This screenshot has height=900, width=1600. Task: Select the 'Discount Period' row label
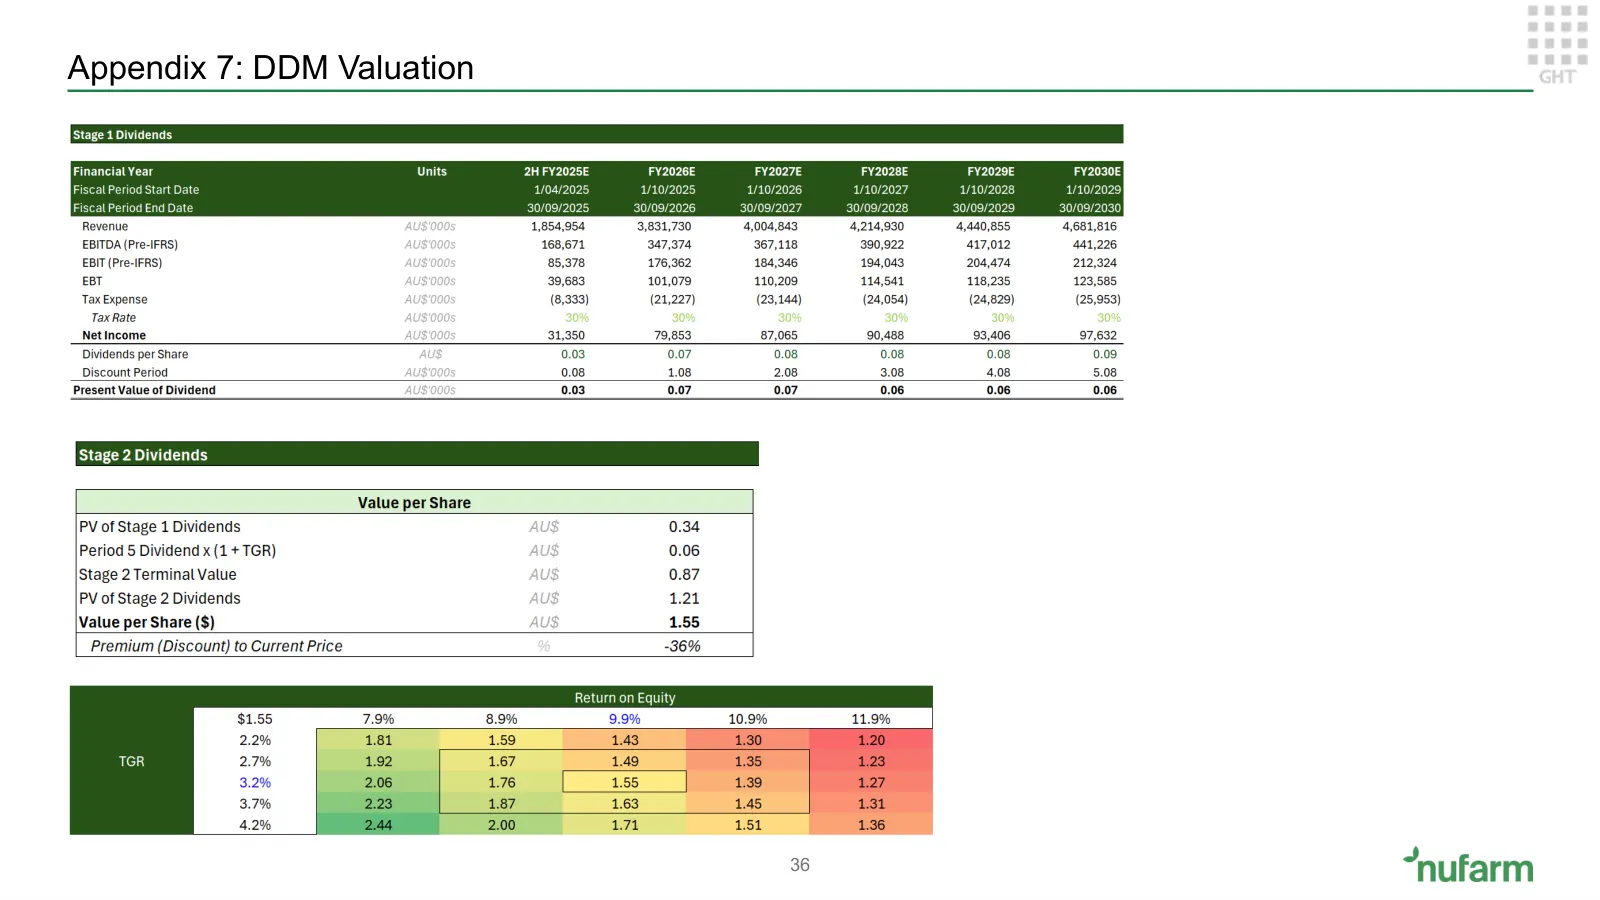click(x=125, y=373)
